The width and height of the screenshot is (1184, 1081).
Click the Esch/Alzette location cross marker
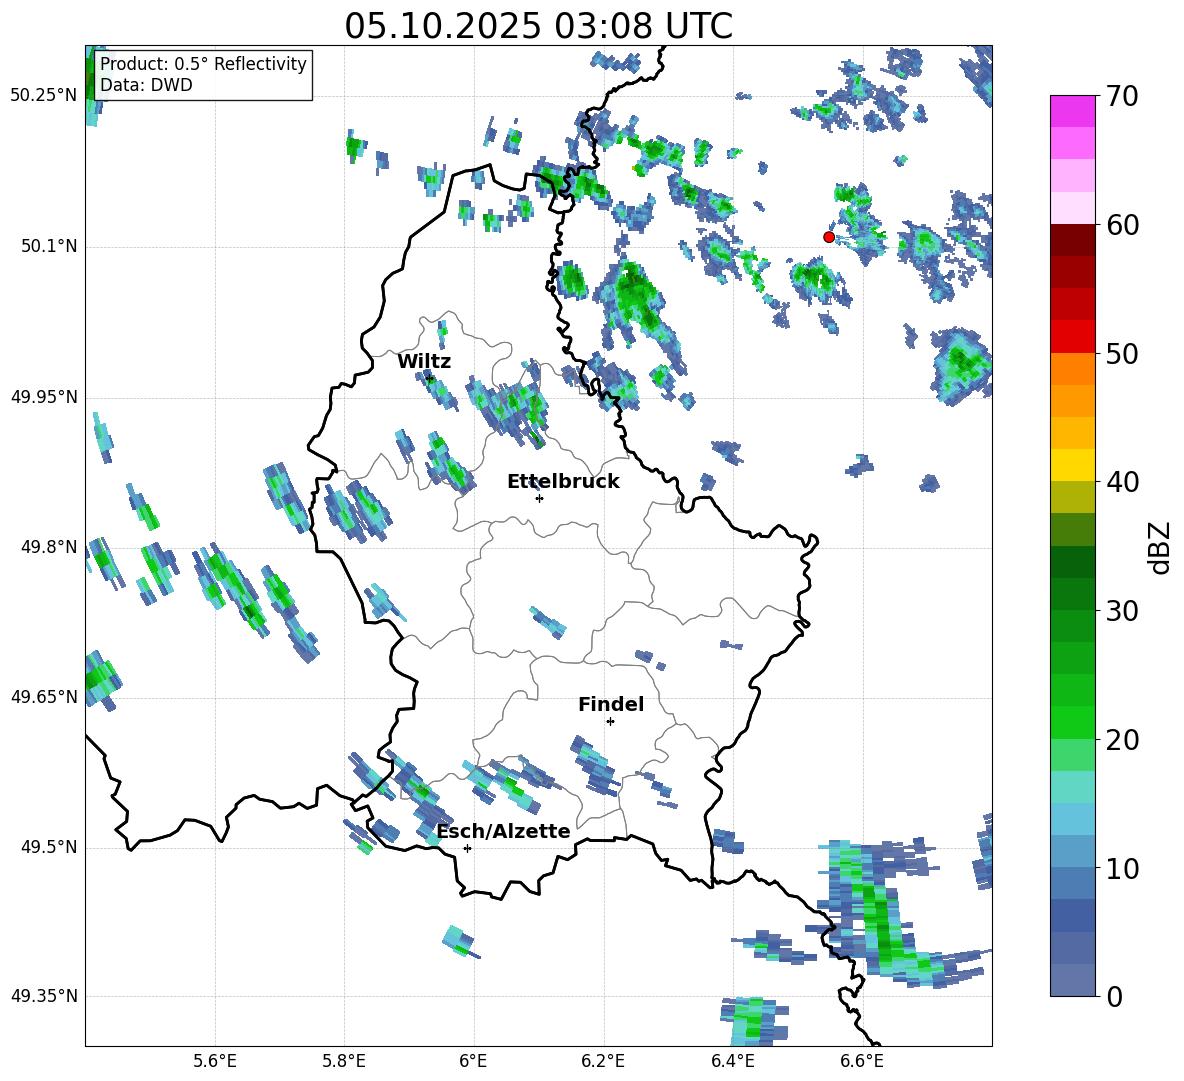[467, 848]
